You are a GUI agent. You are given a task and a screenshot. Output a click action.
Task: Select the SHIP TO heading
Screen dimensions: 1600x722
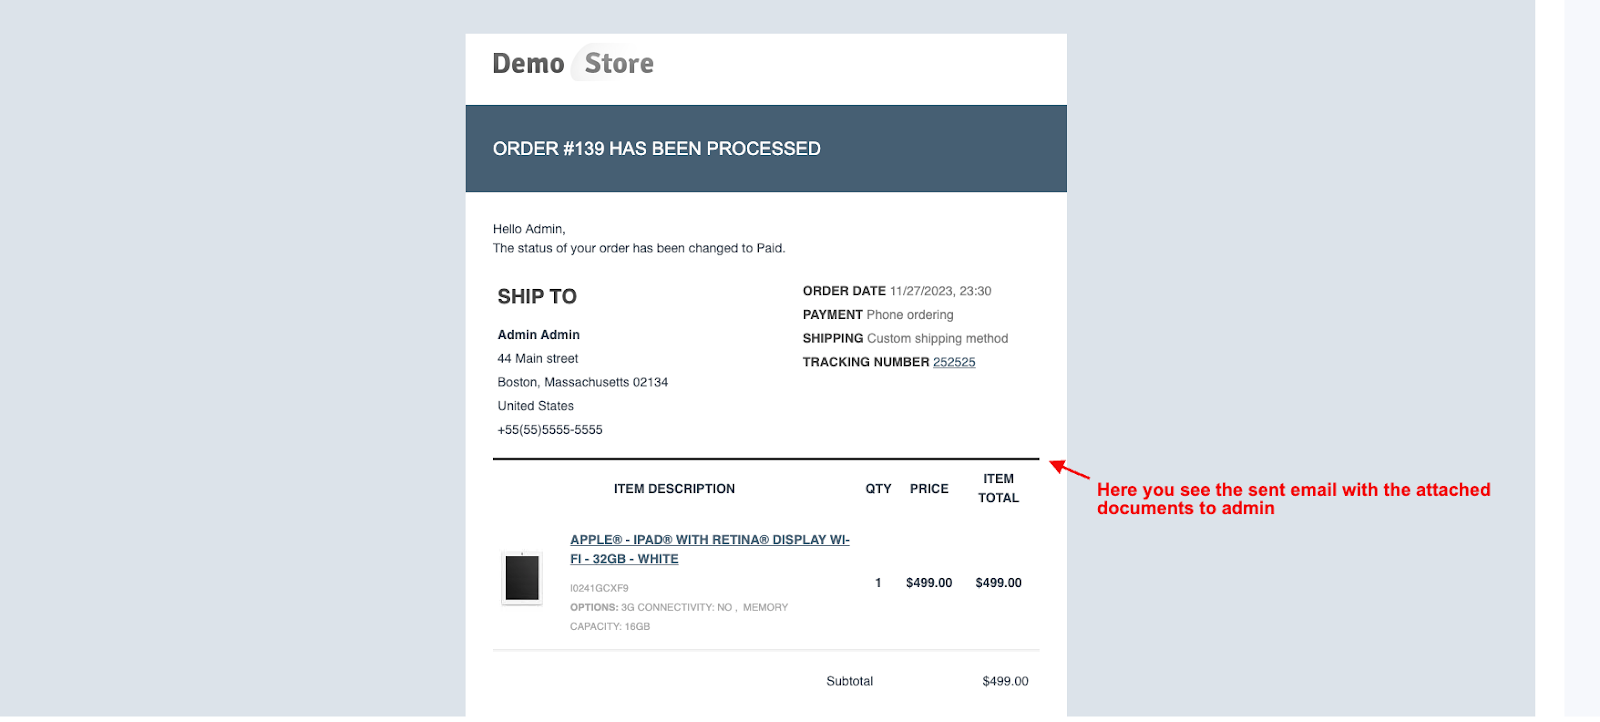point(537,297)
